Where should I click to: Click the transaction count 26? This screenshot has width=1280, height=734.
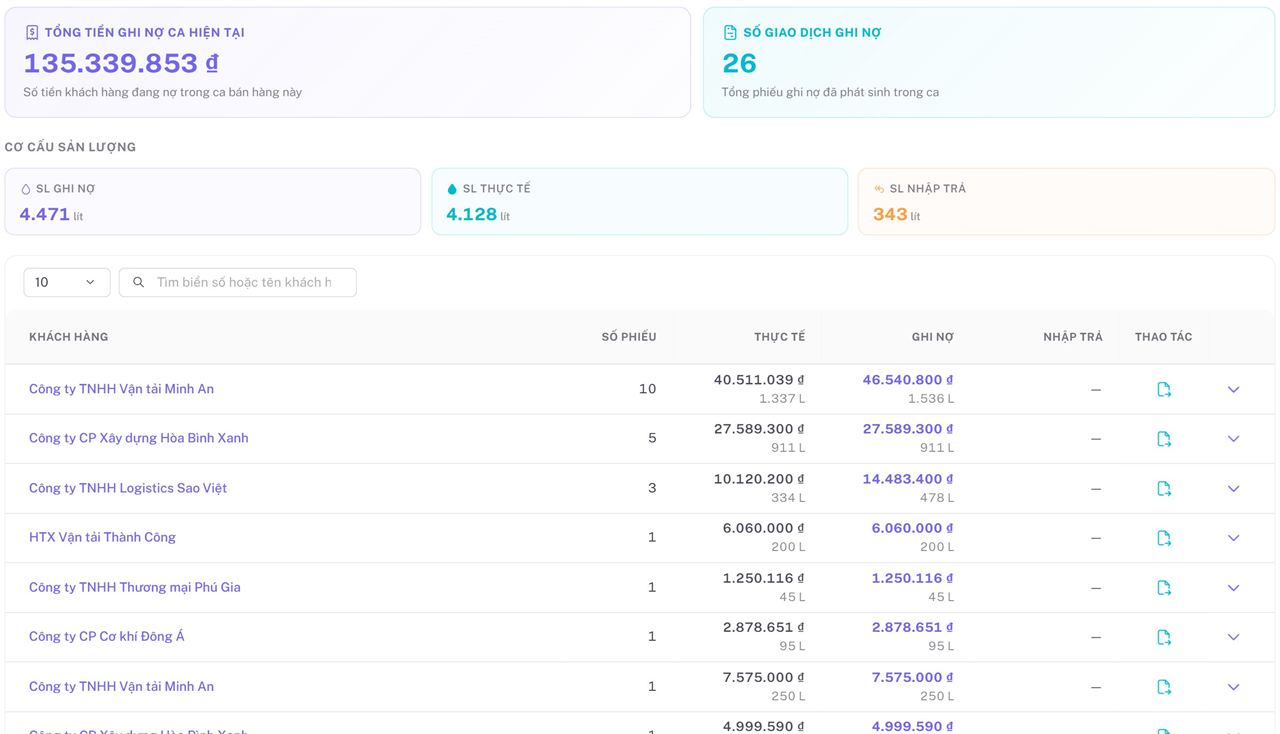click(x=740, y=63)
